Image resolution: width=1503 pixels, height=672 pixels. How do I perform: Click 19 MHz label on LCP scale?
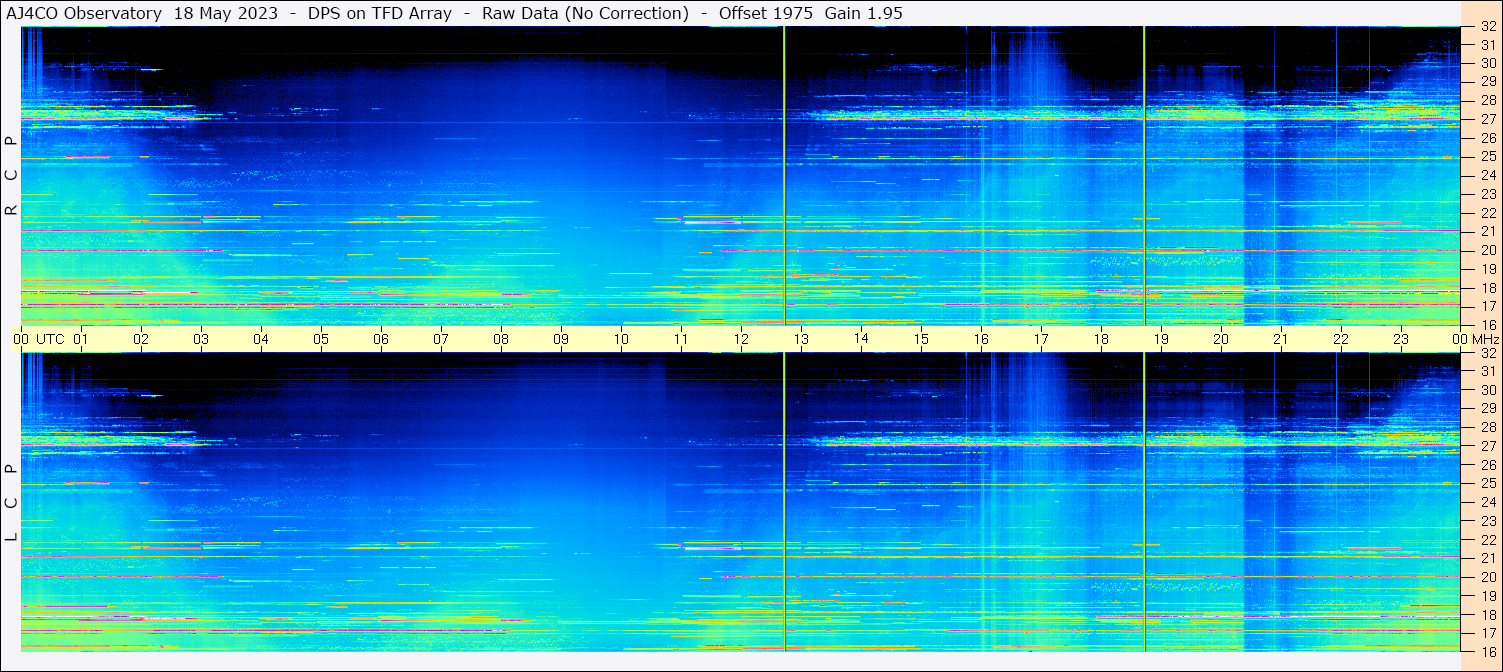(1487, 596)
